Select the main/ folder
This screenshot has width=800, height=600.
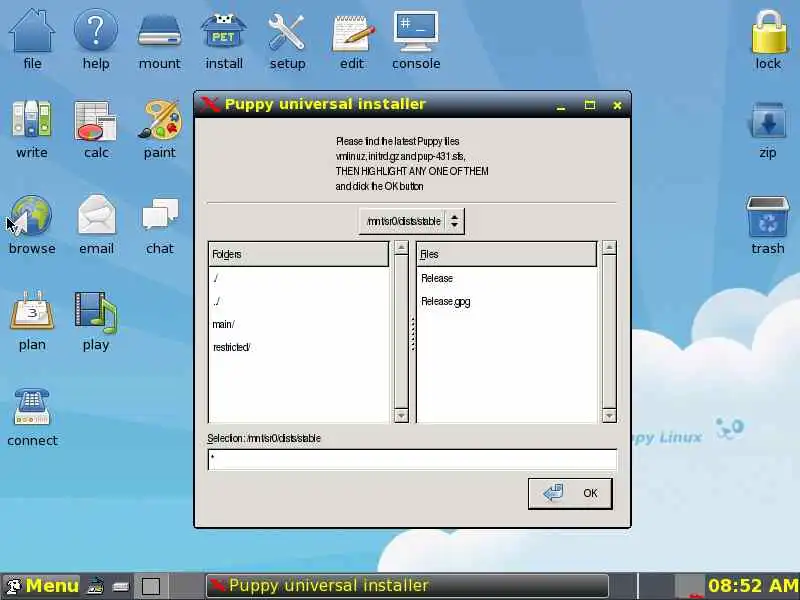(x=298, y=324)
